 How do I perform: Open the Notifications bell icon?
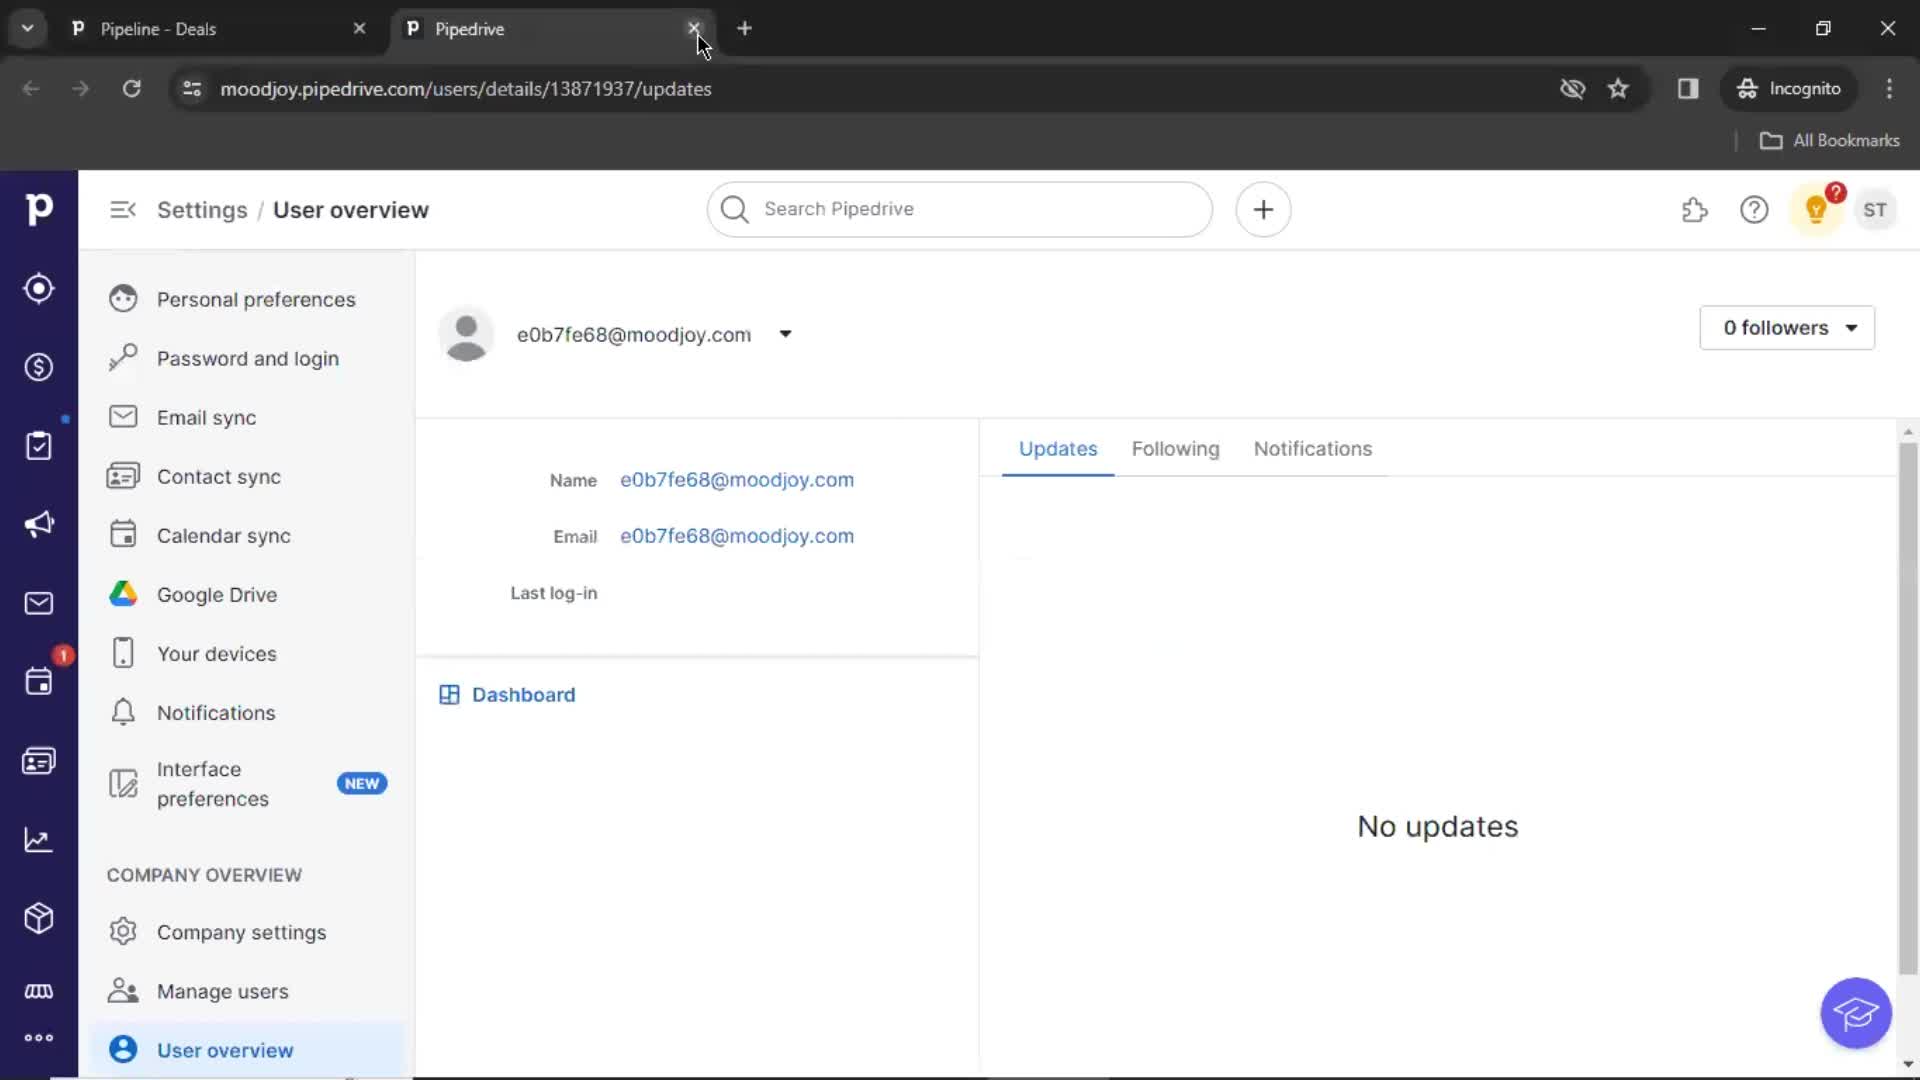123,712
